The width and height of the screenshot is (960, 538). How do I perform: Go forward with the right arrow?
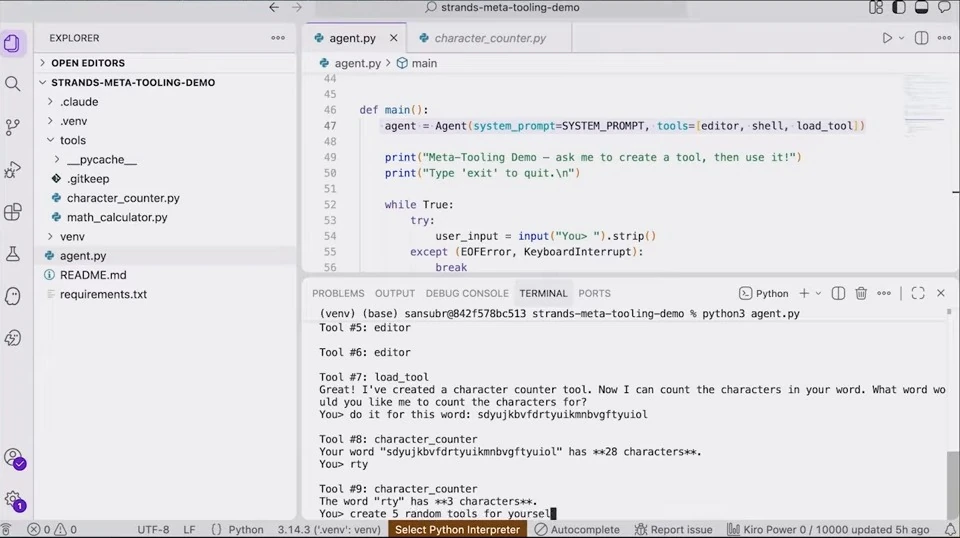pyautogui.click(x=297, y=7)
